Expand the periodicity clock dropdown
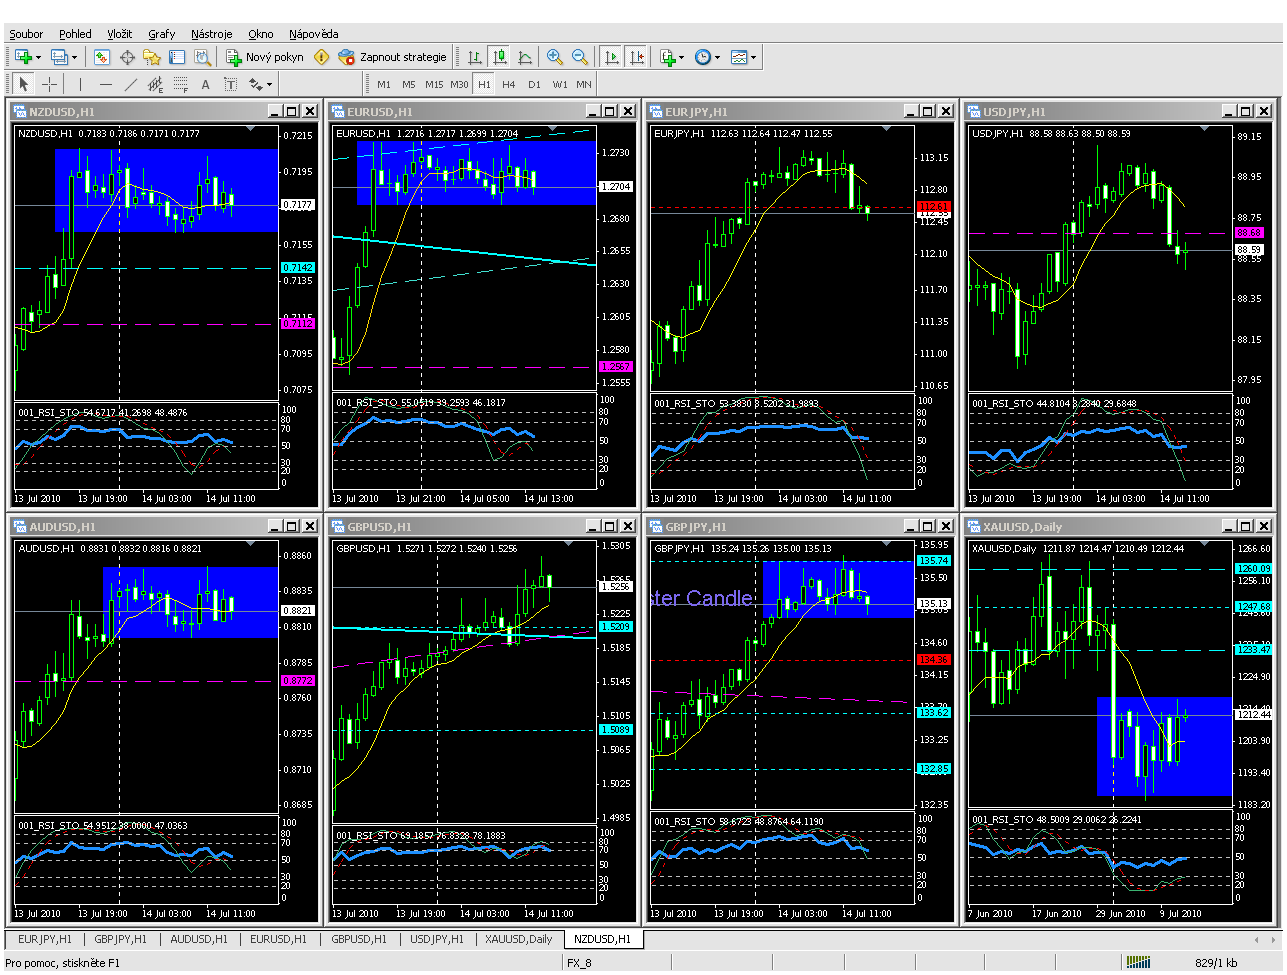 point(717,58)
